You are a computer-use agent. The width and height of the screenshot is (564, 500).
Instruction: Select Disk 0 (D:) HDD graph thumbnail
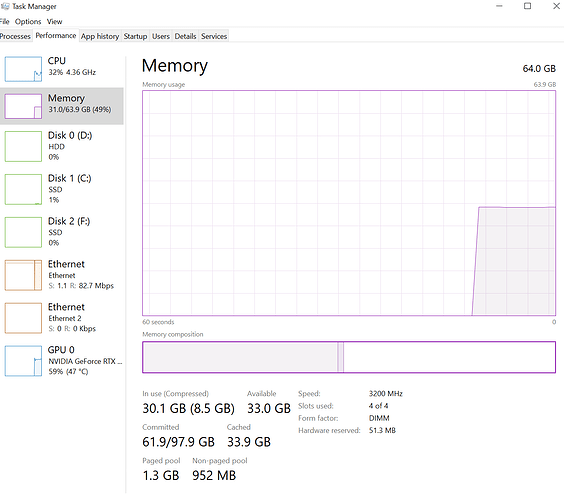tap(23, 146)
